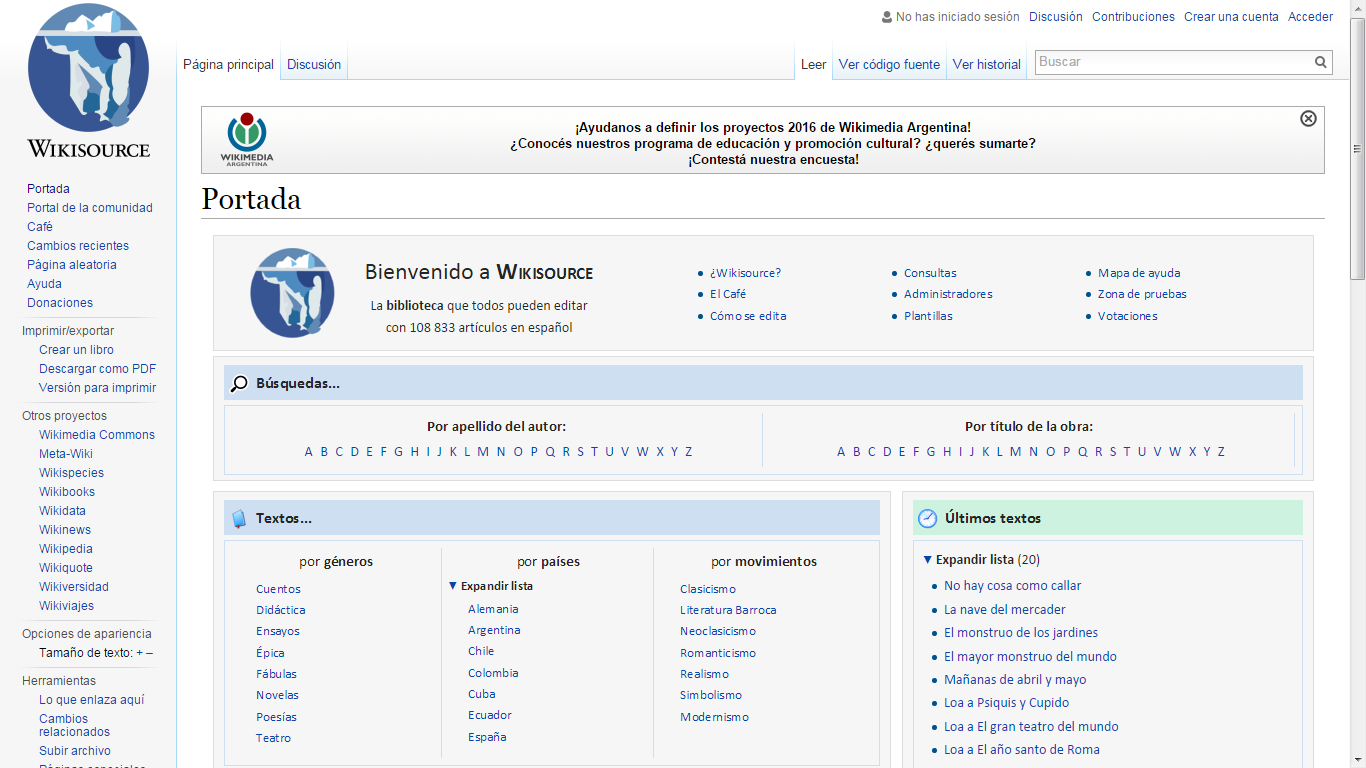Increase text size with plus sign
Image resolution: width=1366 pixels, height=768 pixels.
pyautogui.click(x=139, y=653)
